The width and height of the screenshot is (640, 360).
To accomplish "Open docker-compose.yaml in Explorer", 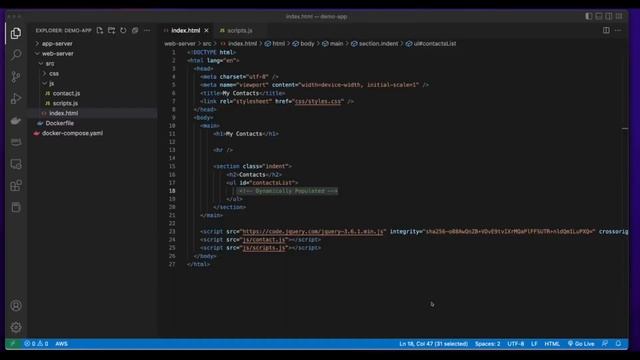I will (x=72, y=133).
